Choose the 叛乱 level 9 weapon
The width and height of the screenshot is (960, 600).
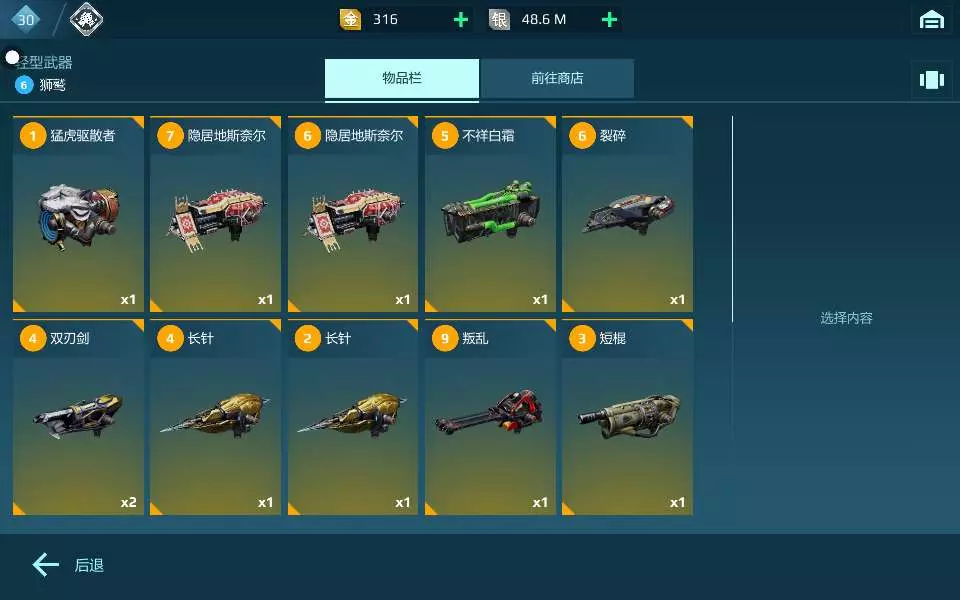tap(490, 417)
